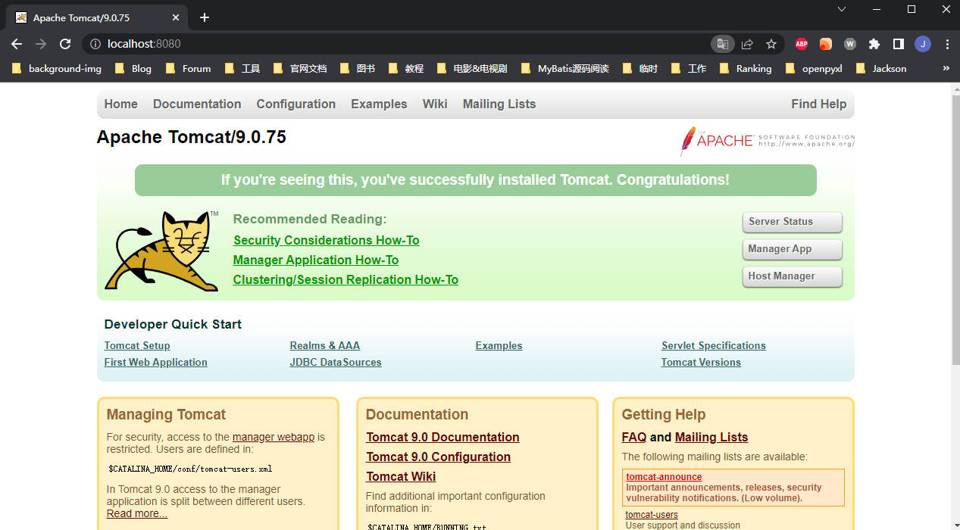Open Security Considerations How-To link

coord(326,240)
